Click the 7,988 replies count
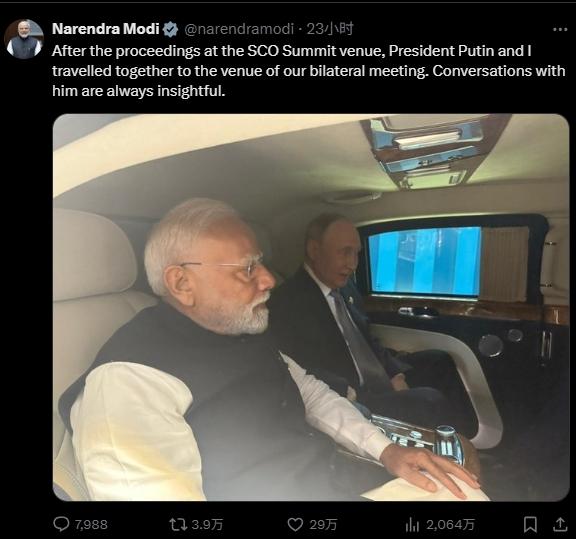The width and height of the screenshot is (576, 539). tap(91, 524)
